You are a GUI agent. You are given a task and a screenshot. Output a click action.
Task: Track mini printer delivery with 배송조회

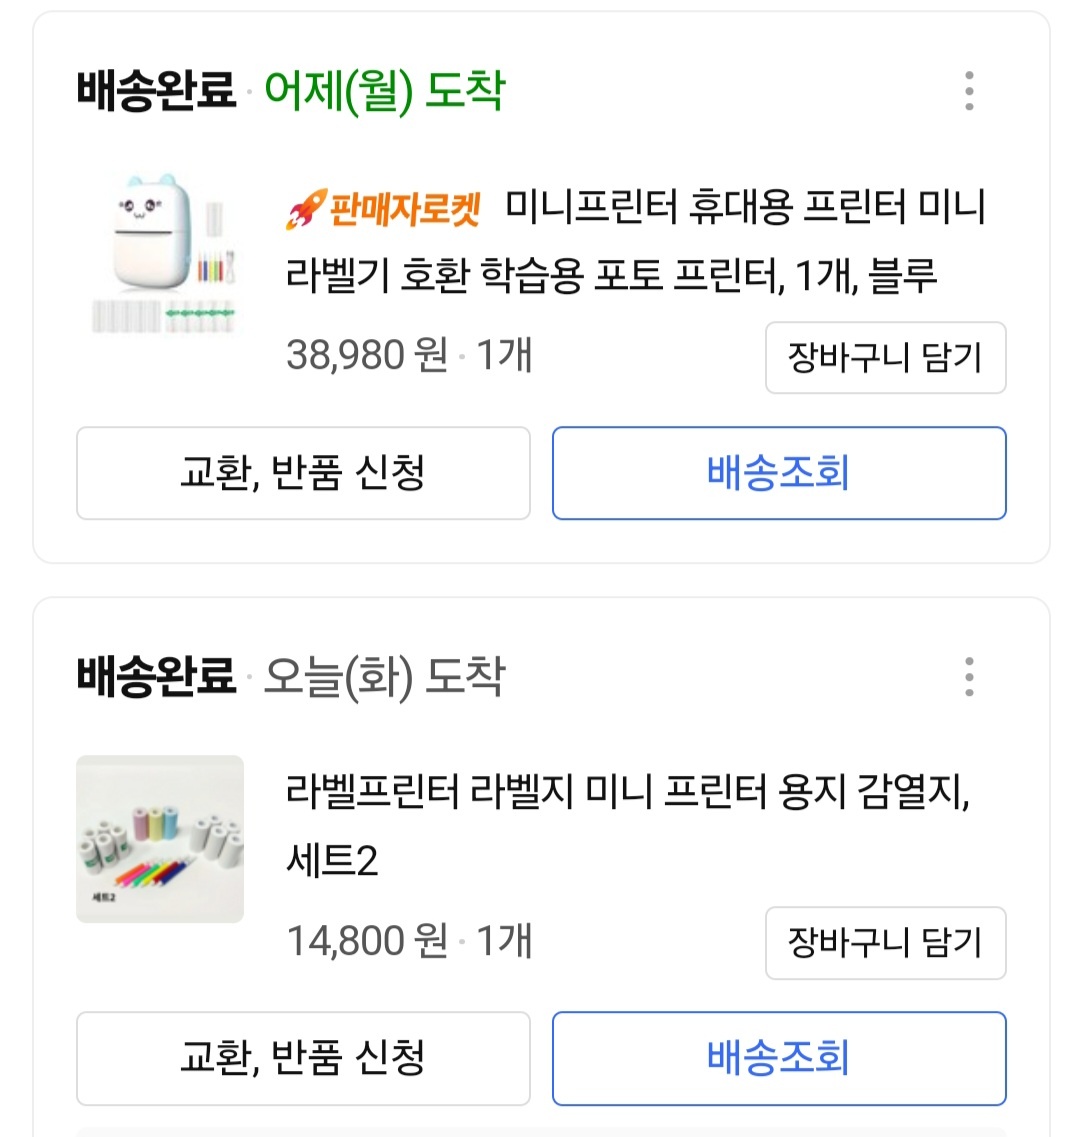pos(779,473)
